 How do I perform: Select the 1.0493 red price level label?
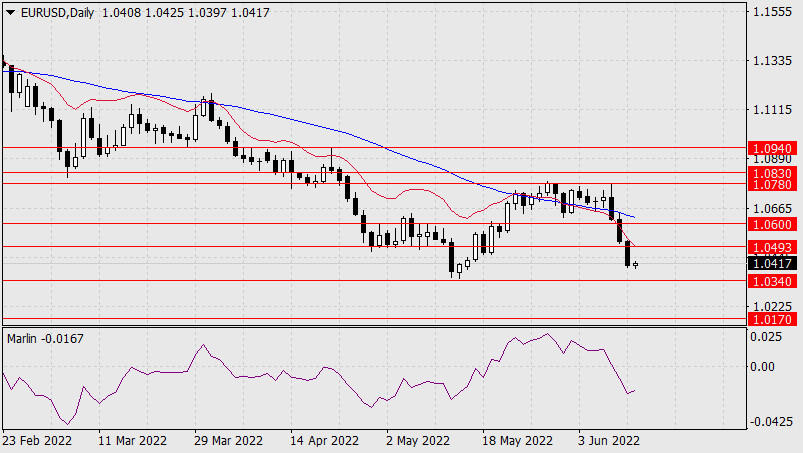(x=773, y=248)
